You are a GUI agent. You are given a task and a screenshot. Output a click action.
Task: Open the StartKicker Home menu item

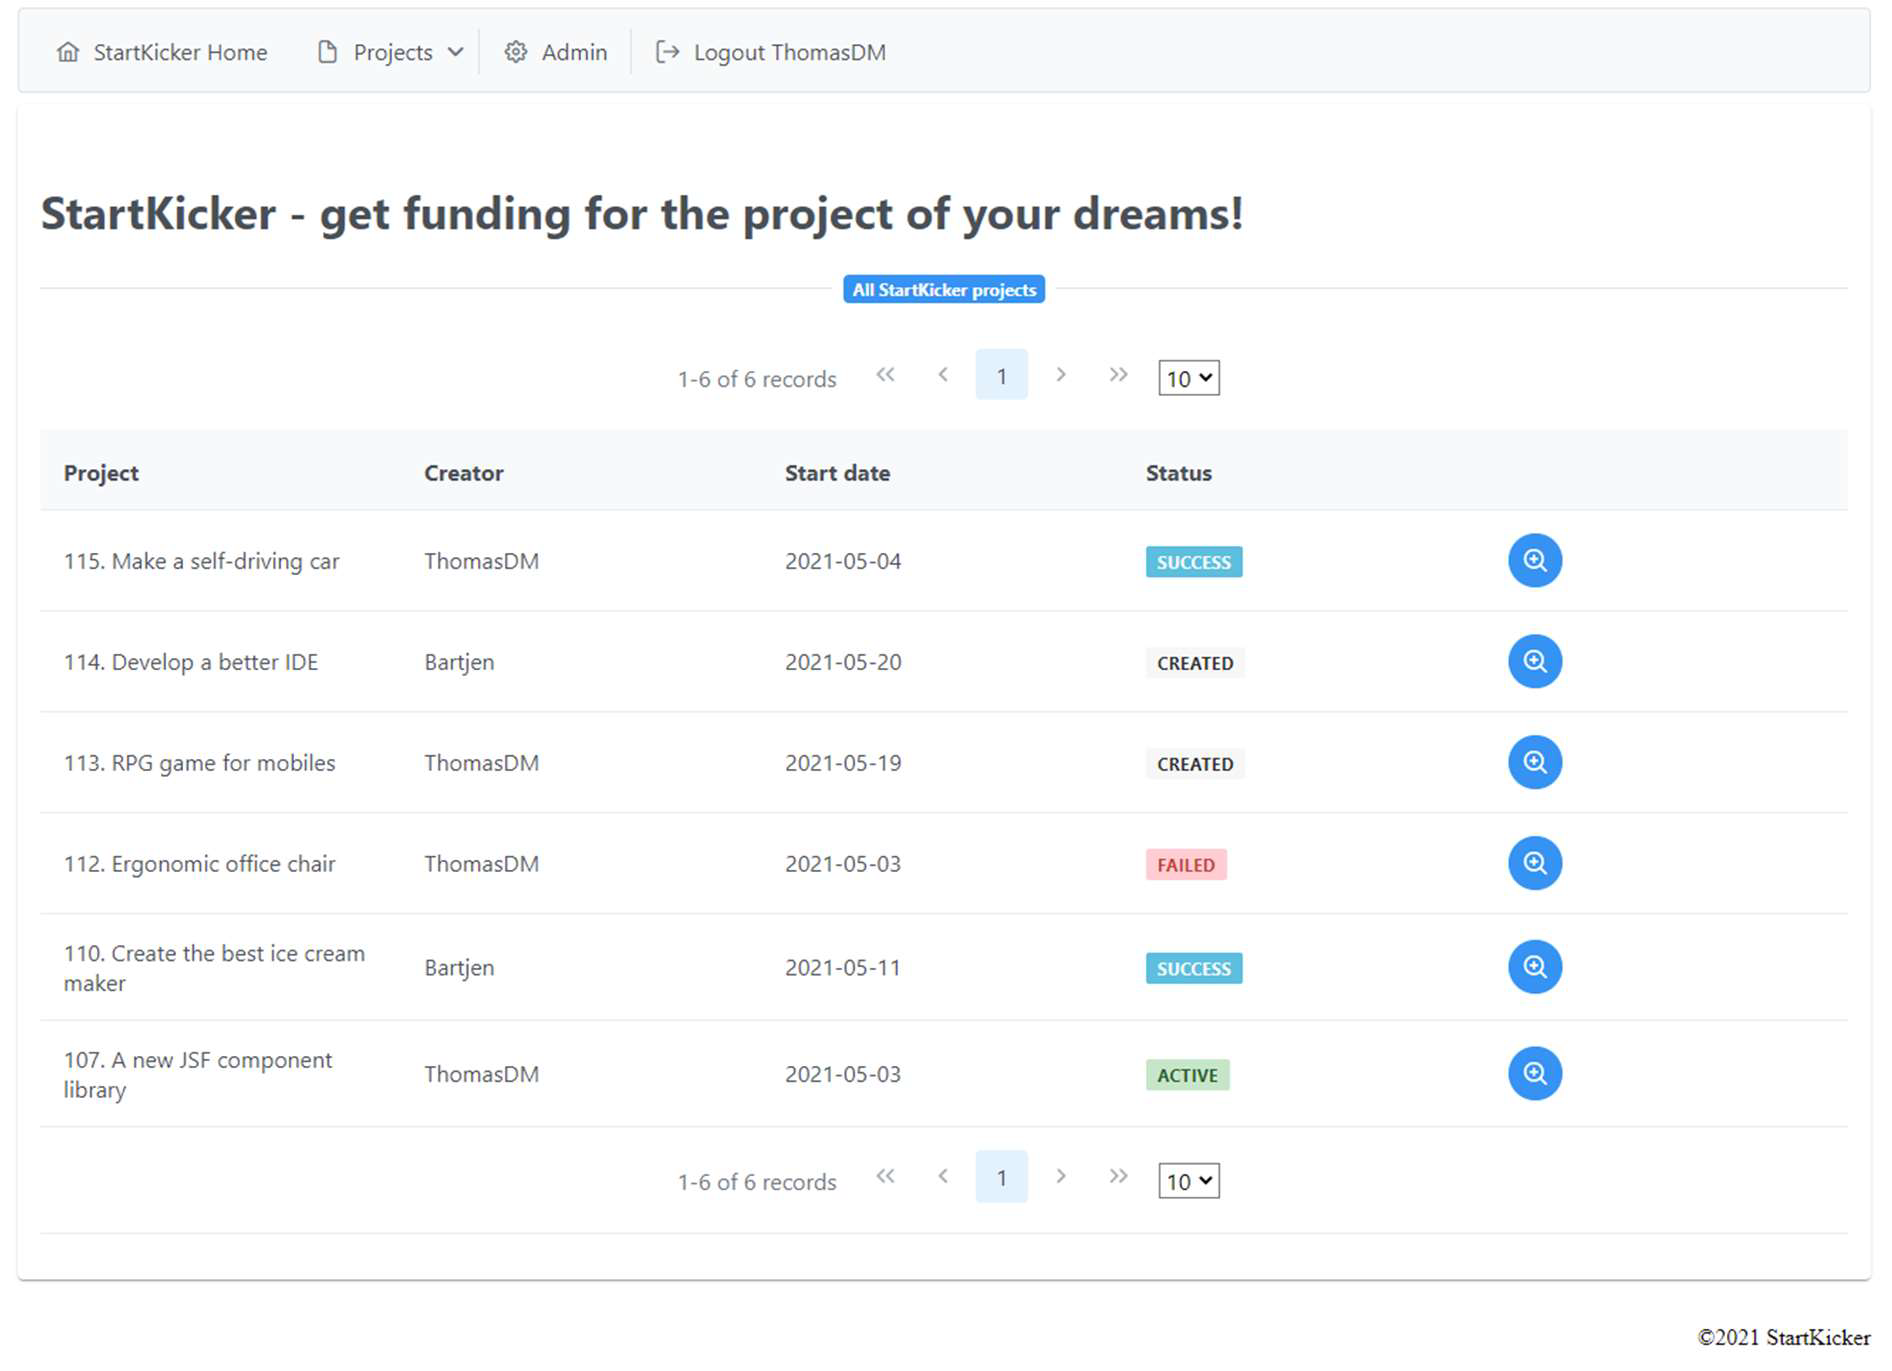(162, 52)
